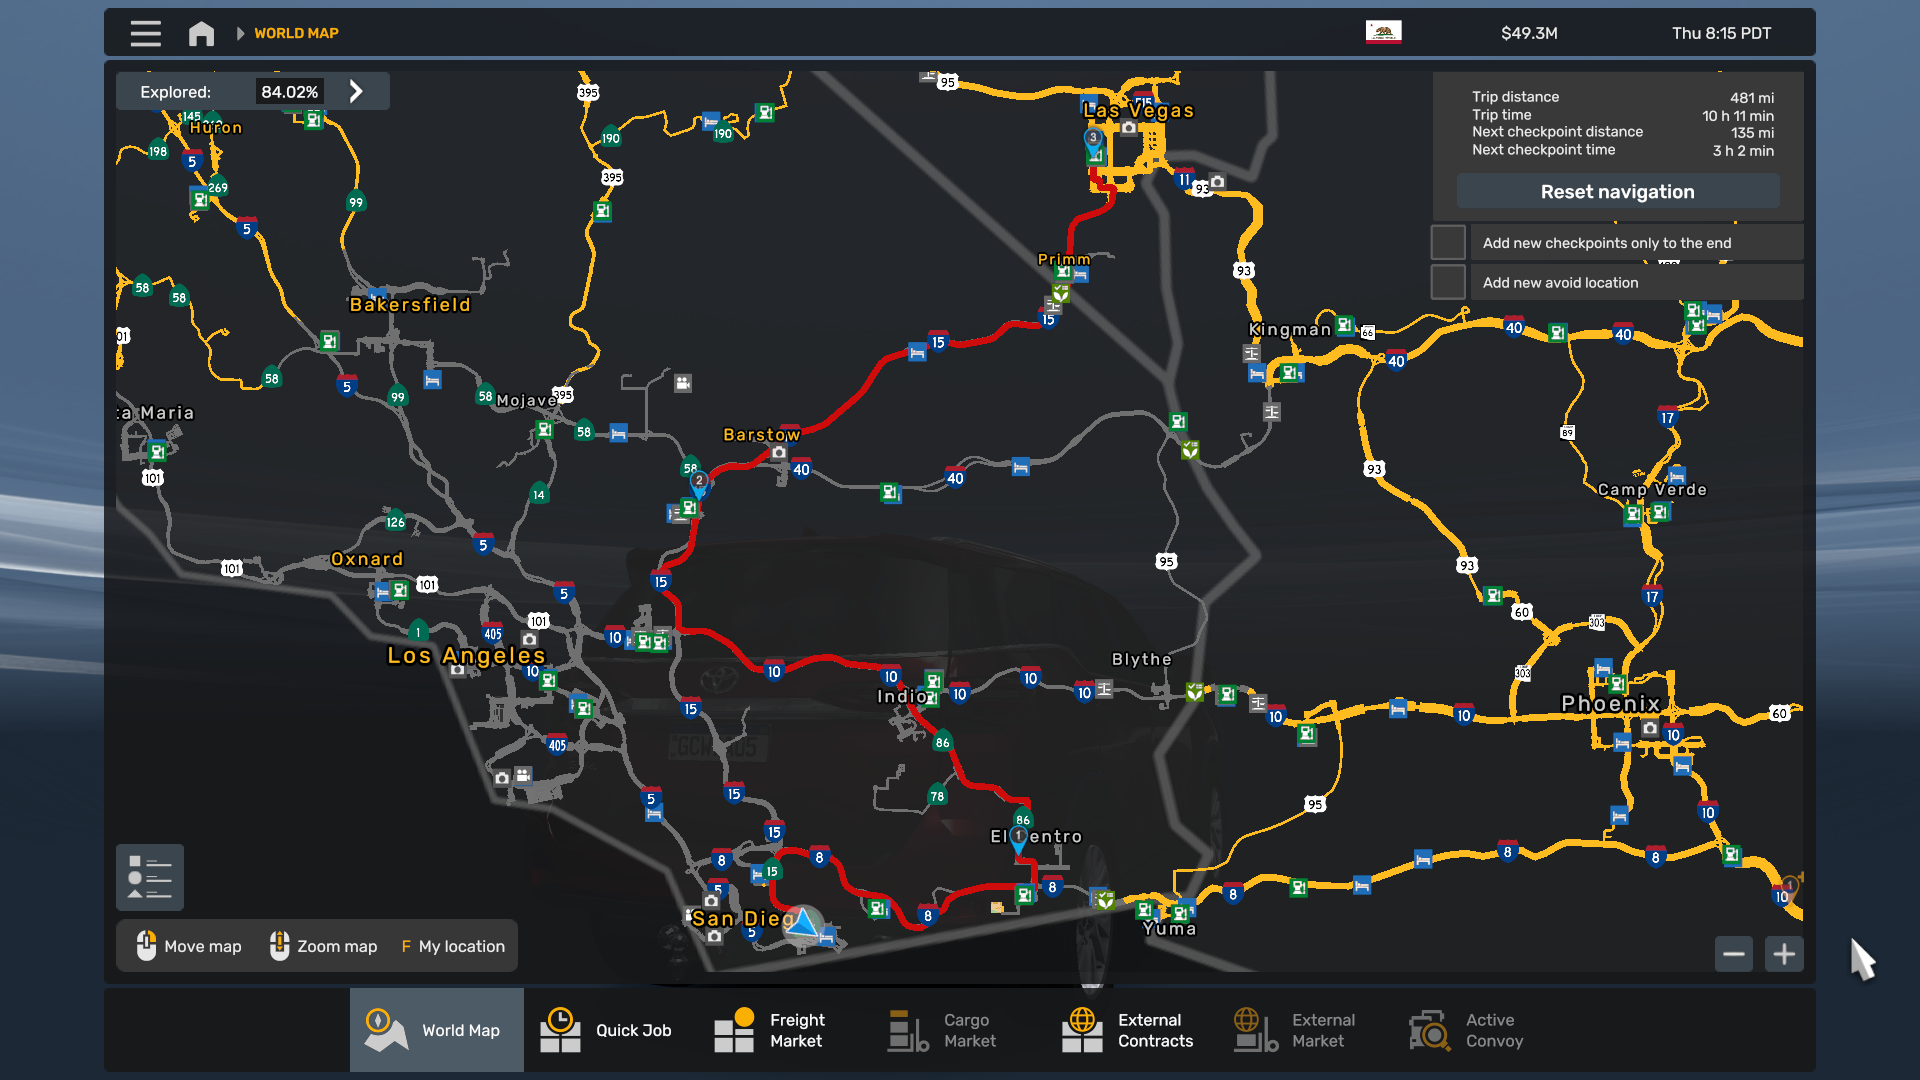
Task: Click the Reset navigation button
Action: 1617,191
